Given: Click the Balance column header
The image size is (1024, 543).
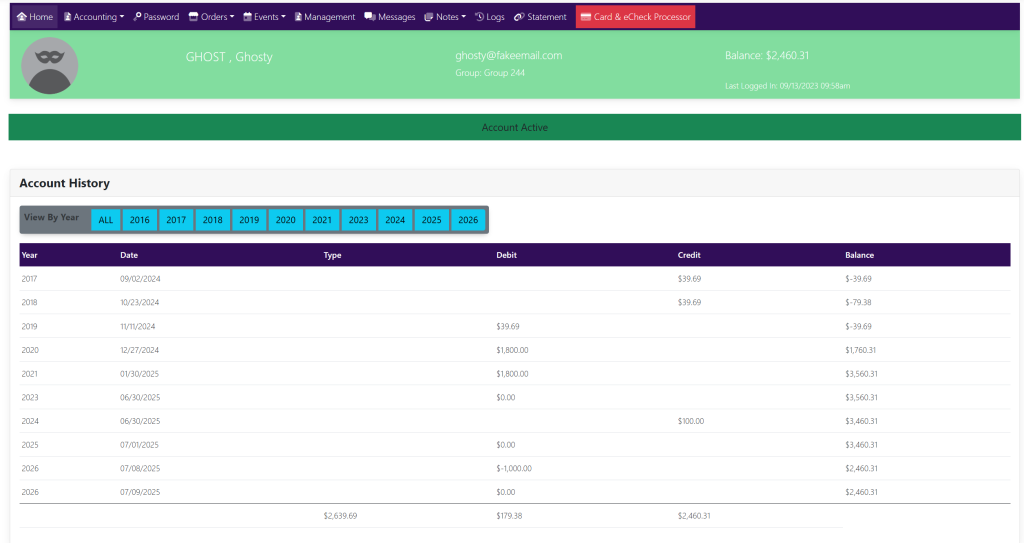Looking at the screenshot, I should 859,255.
